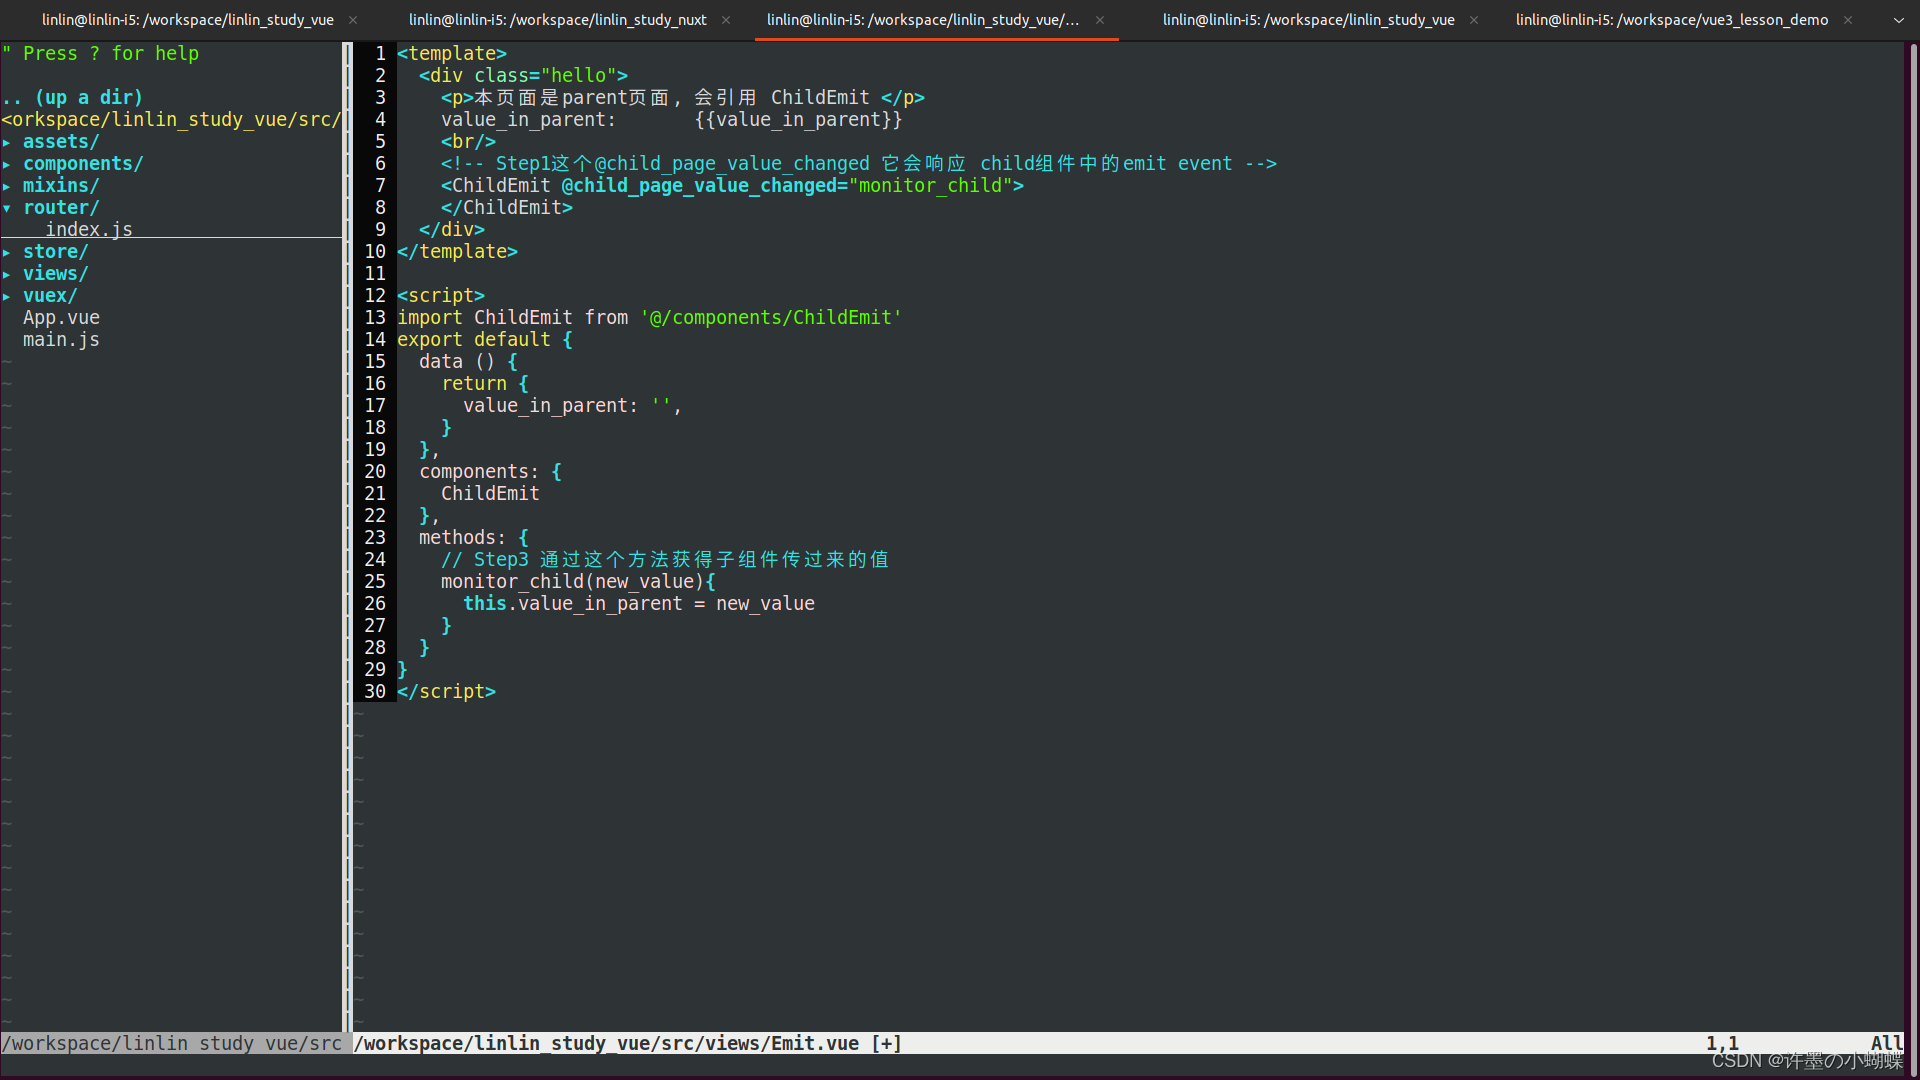Viewport: 1920px width, 1080px height.
Task: Close the first linlin_study_vue tab
Action: [x=353, y=20]
